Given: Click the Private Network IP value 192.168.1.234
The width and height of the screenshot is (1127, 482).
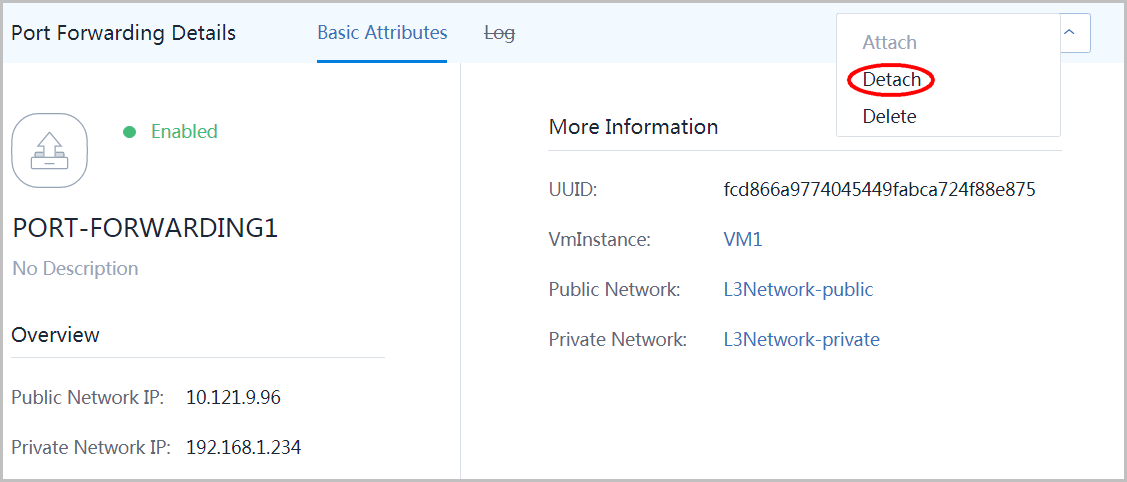Looking at the screenshot, I should (244, 448).
